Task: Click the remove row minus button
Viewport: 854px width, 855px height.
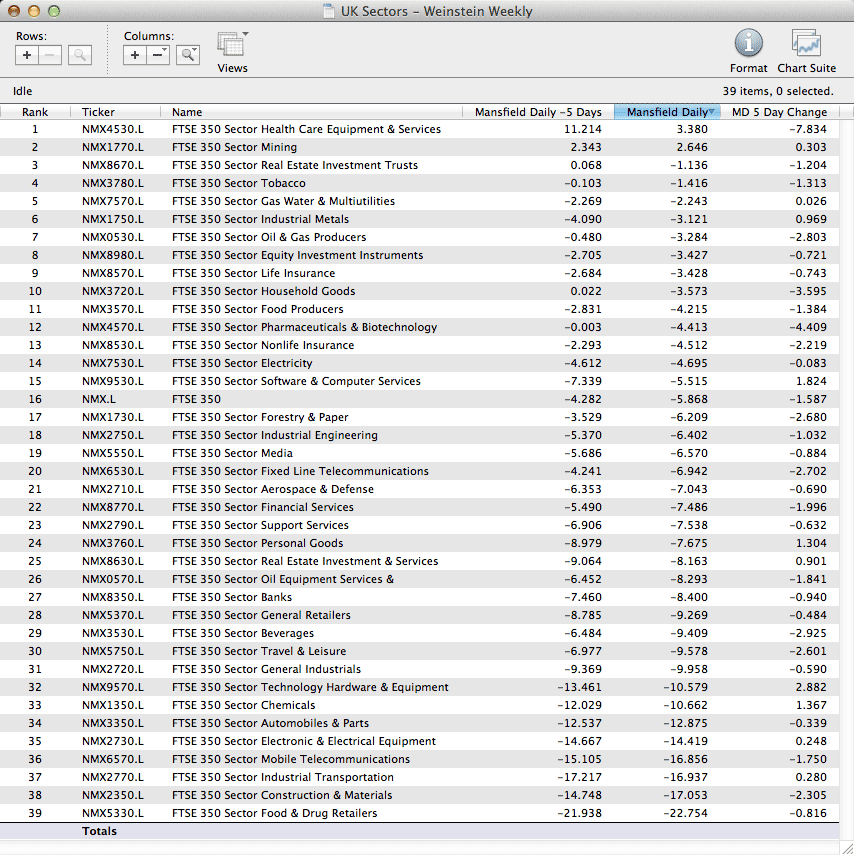Action: pyautogui.click(x=50, y=56)
